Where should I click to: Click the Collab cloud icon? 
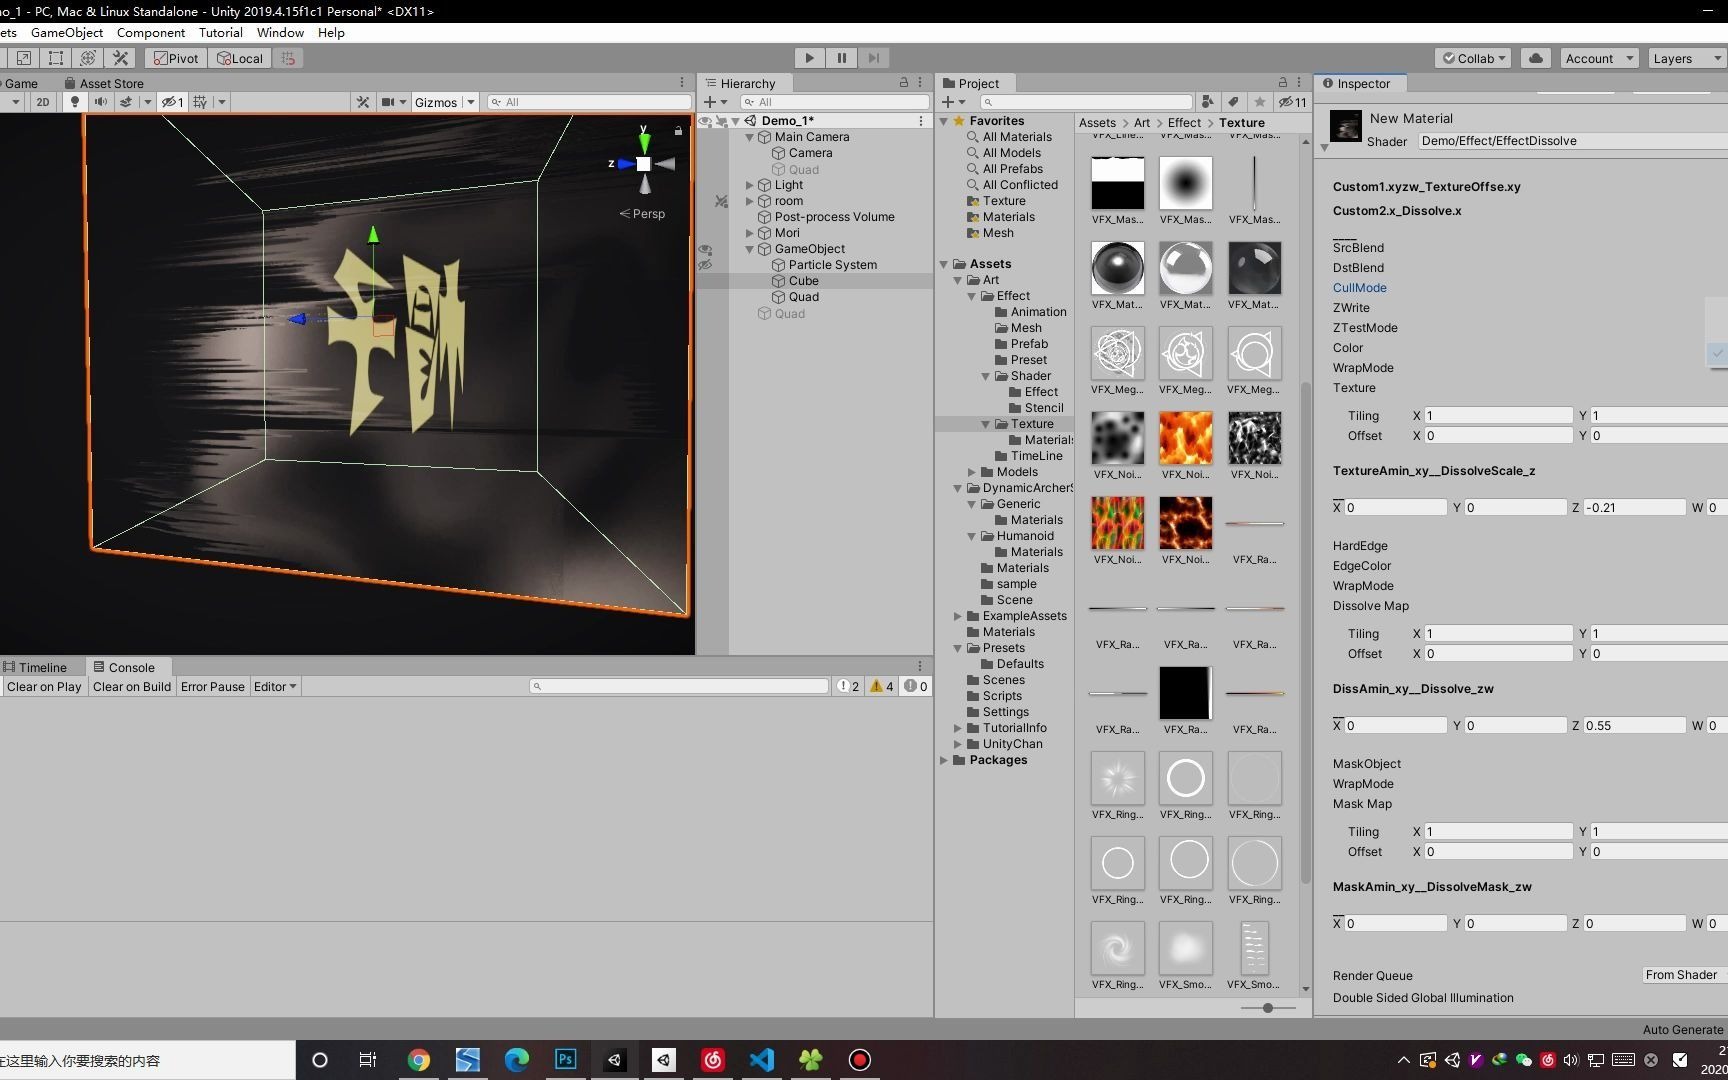[x=1535, y=58]
